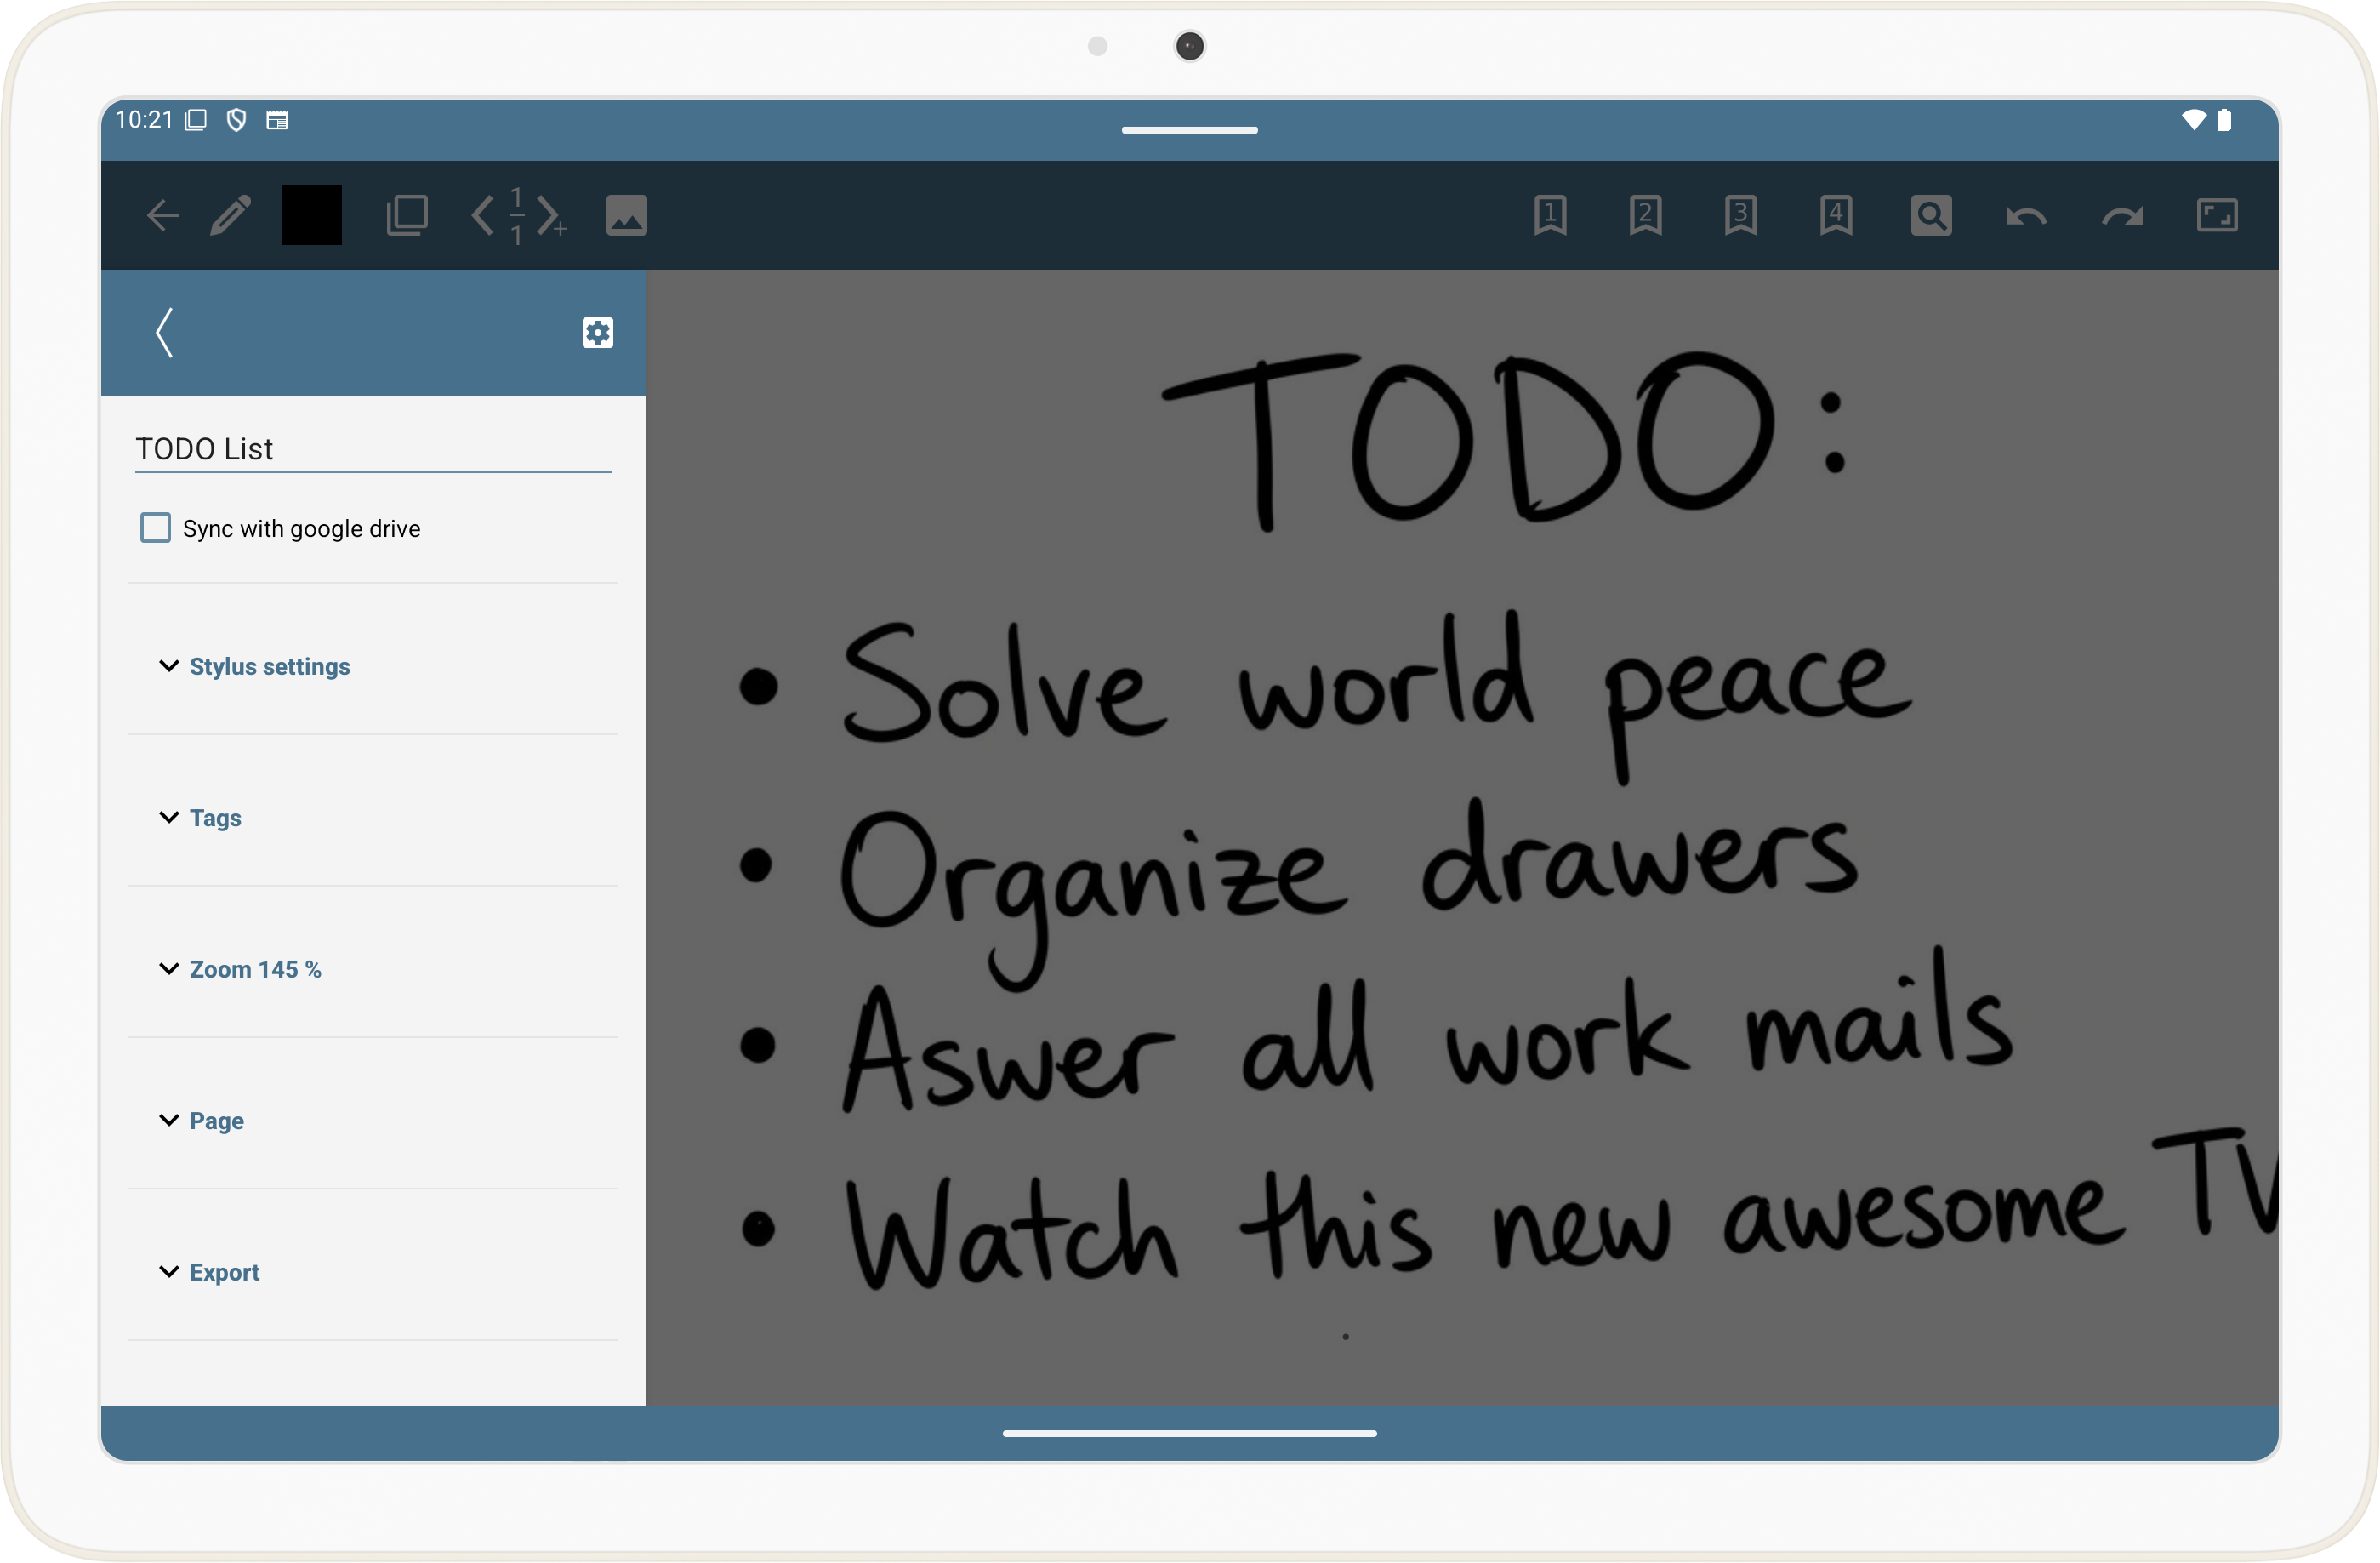Screen dimensions: 2380x1563
Task: Edit the TODO List title field
Action: tap(372, 449)
